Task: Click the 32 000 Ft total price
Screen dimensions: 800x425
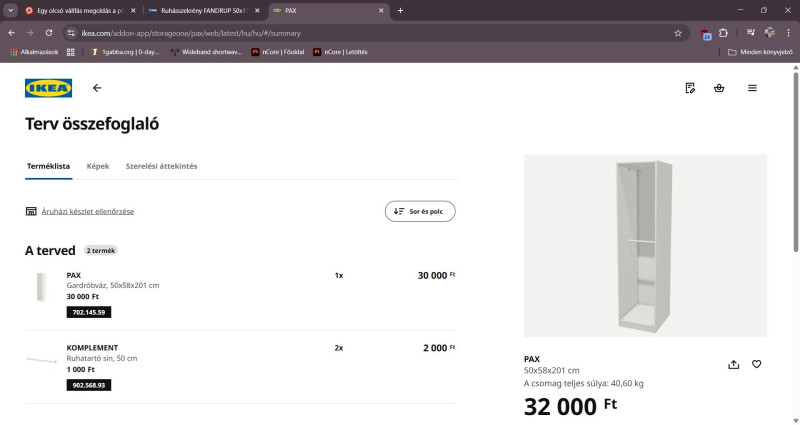Action: click(x=570, y=407)
